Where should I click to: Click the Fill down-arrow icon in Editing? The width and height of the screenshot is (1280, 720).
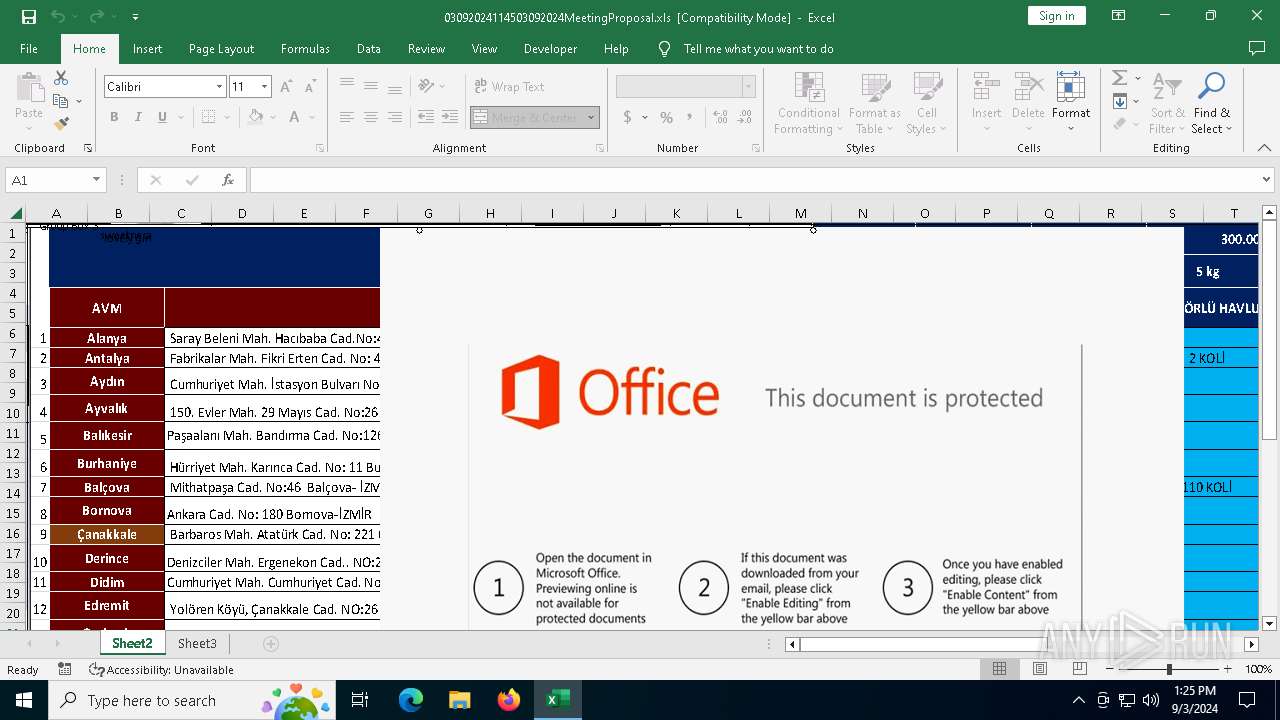[x=1120, y=101]
